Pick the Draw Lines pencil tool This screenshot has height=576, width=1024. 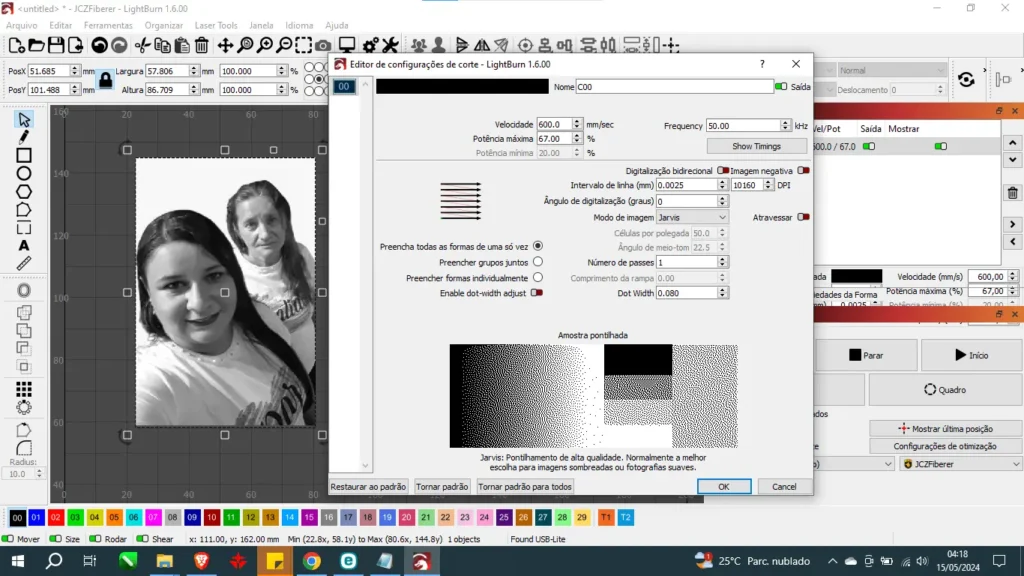pos(24,137)
